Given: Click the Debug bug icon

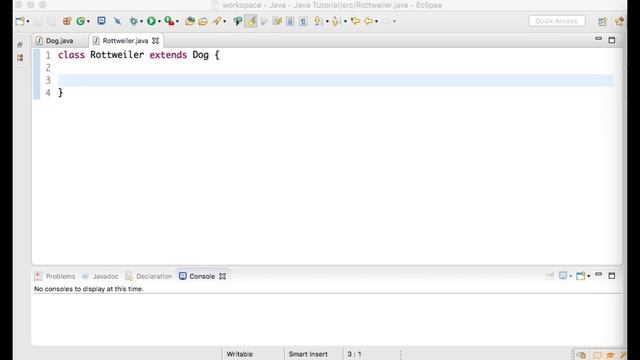Looking at the screenshot, I should [133, 21].
